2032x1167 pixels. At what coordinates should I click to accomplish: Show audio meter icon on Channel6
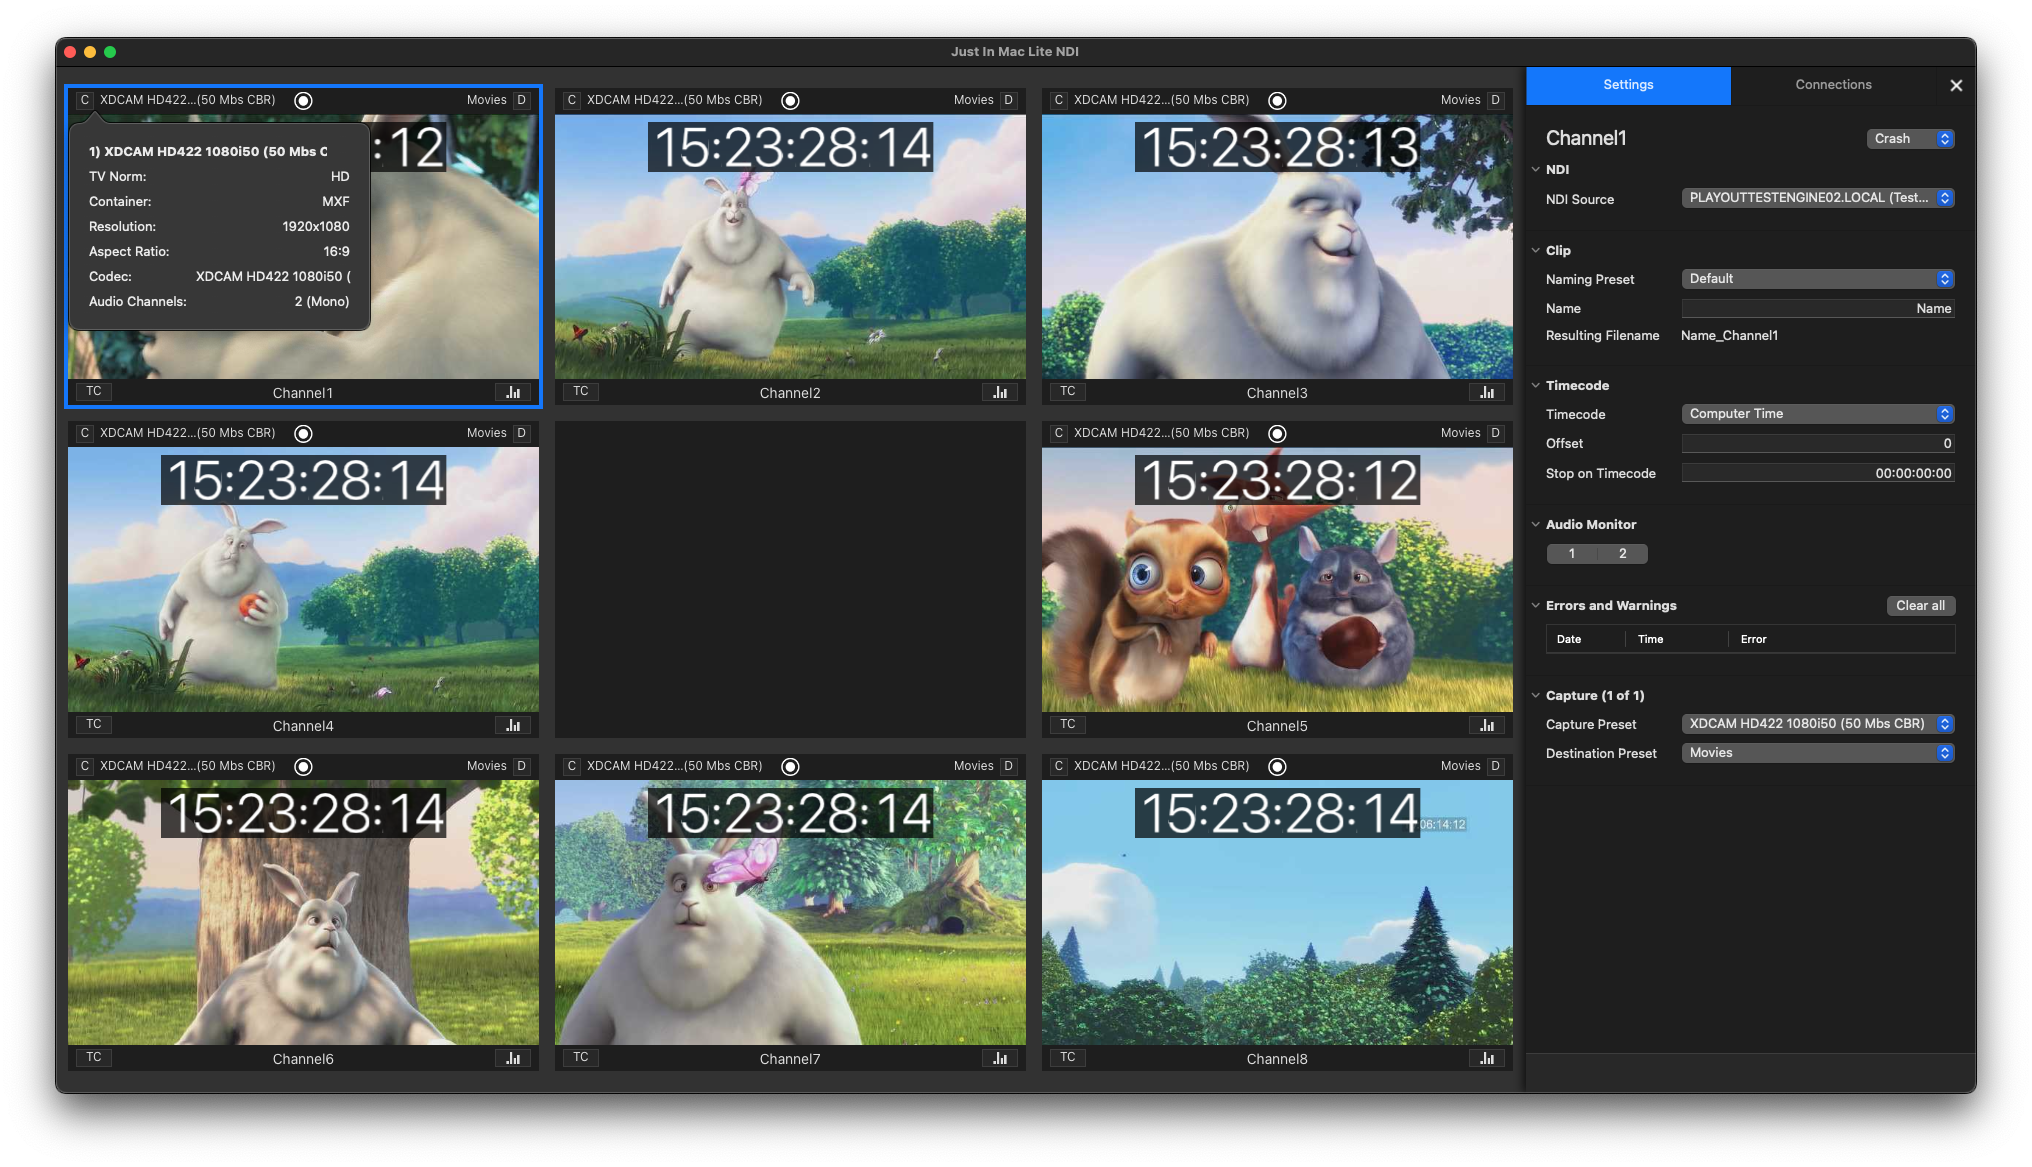point(513,1058)
